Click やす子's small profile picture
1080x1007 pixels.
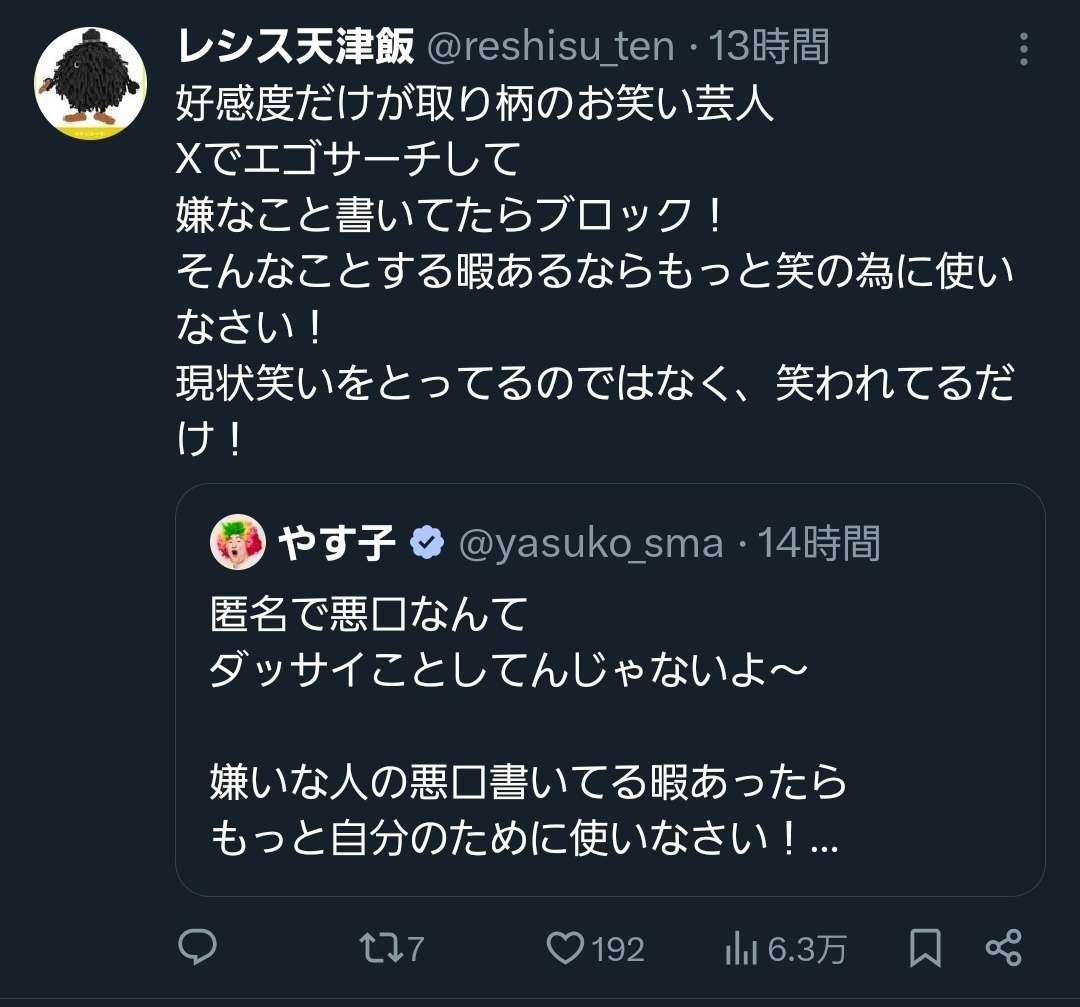[238, 543]
